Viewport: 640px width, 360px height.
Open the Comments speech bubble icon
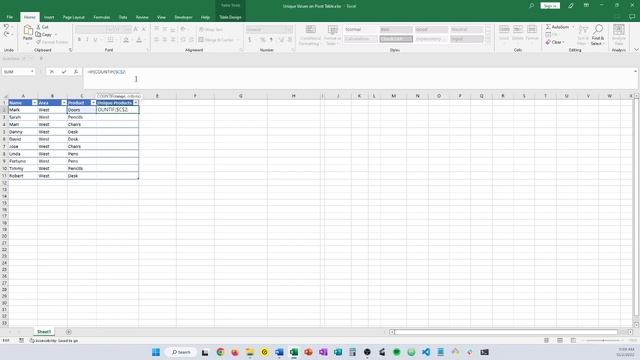(632, 17)
